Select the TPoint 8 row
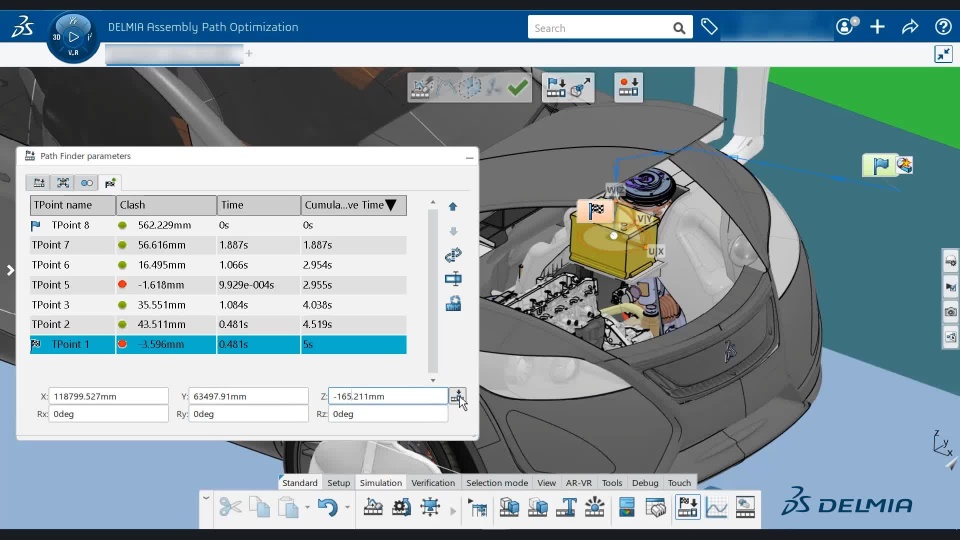Screen dimensions: 960x540 tap(218, 225)
